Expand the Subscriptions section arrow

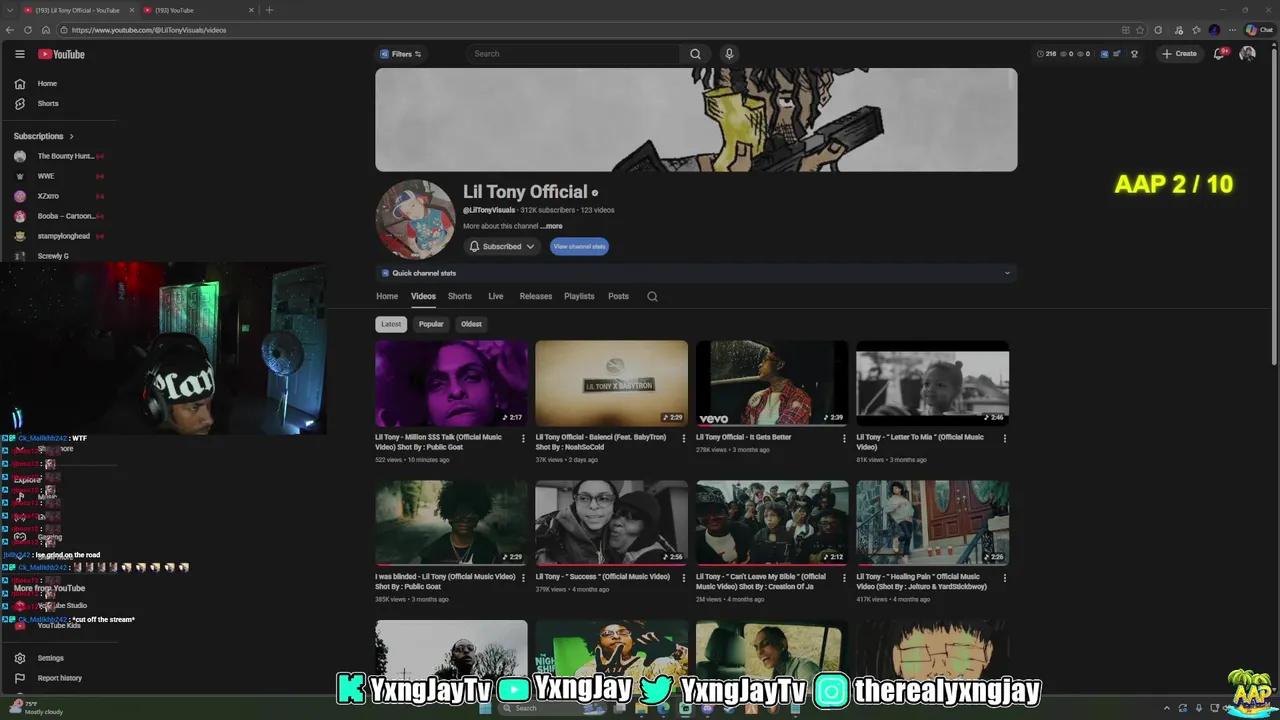tap(71, 136)
